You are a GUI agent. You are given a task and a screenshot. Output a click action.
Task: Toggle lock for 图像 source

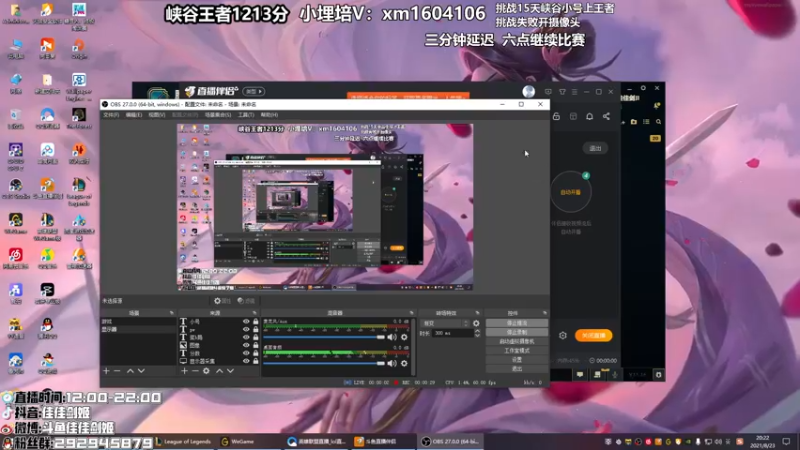[256, 345]
